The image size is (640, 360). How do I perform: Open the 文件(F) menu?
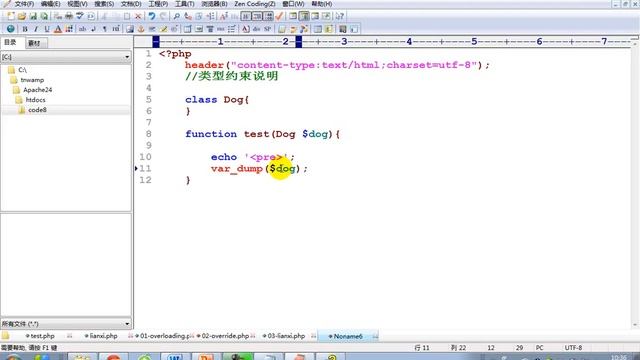(24, 4)
